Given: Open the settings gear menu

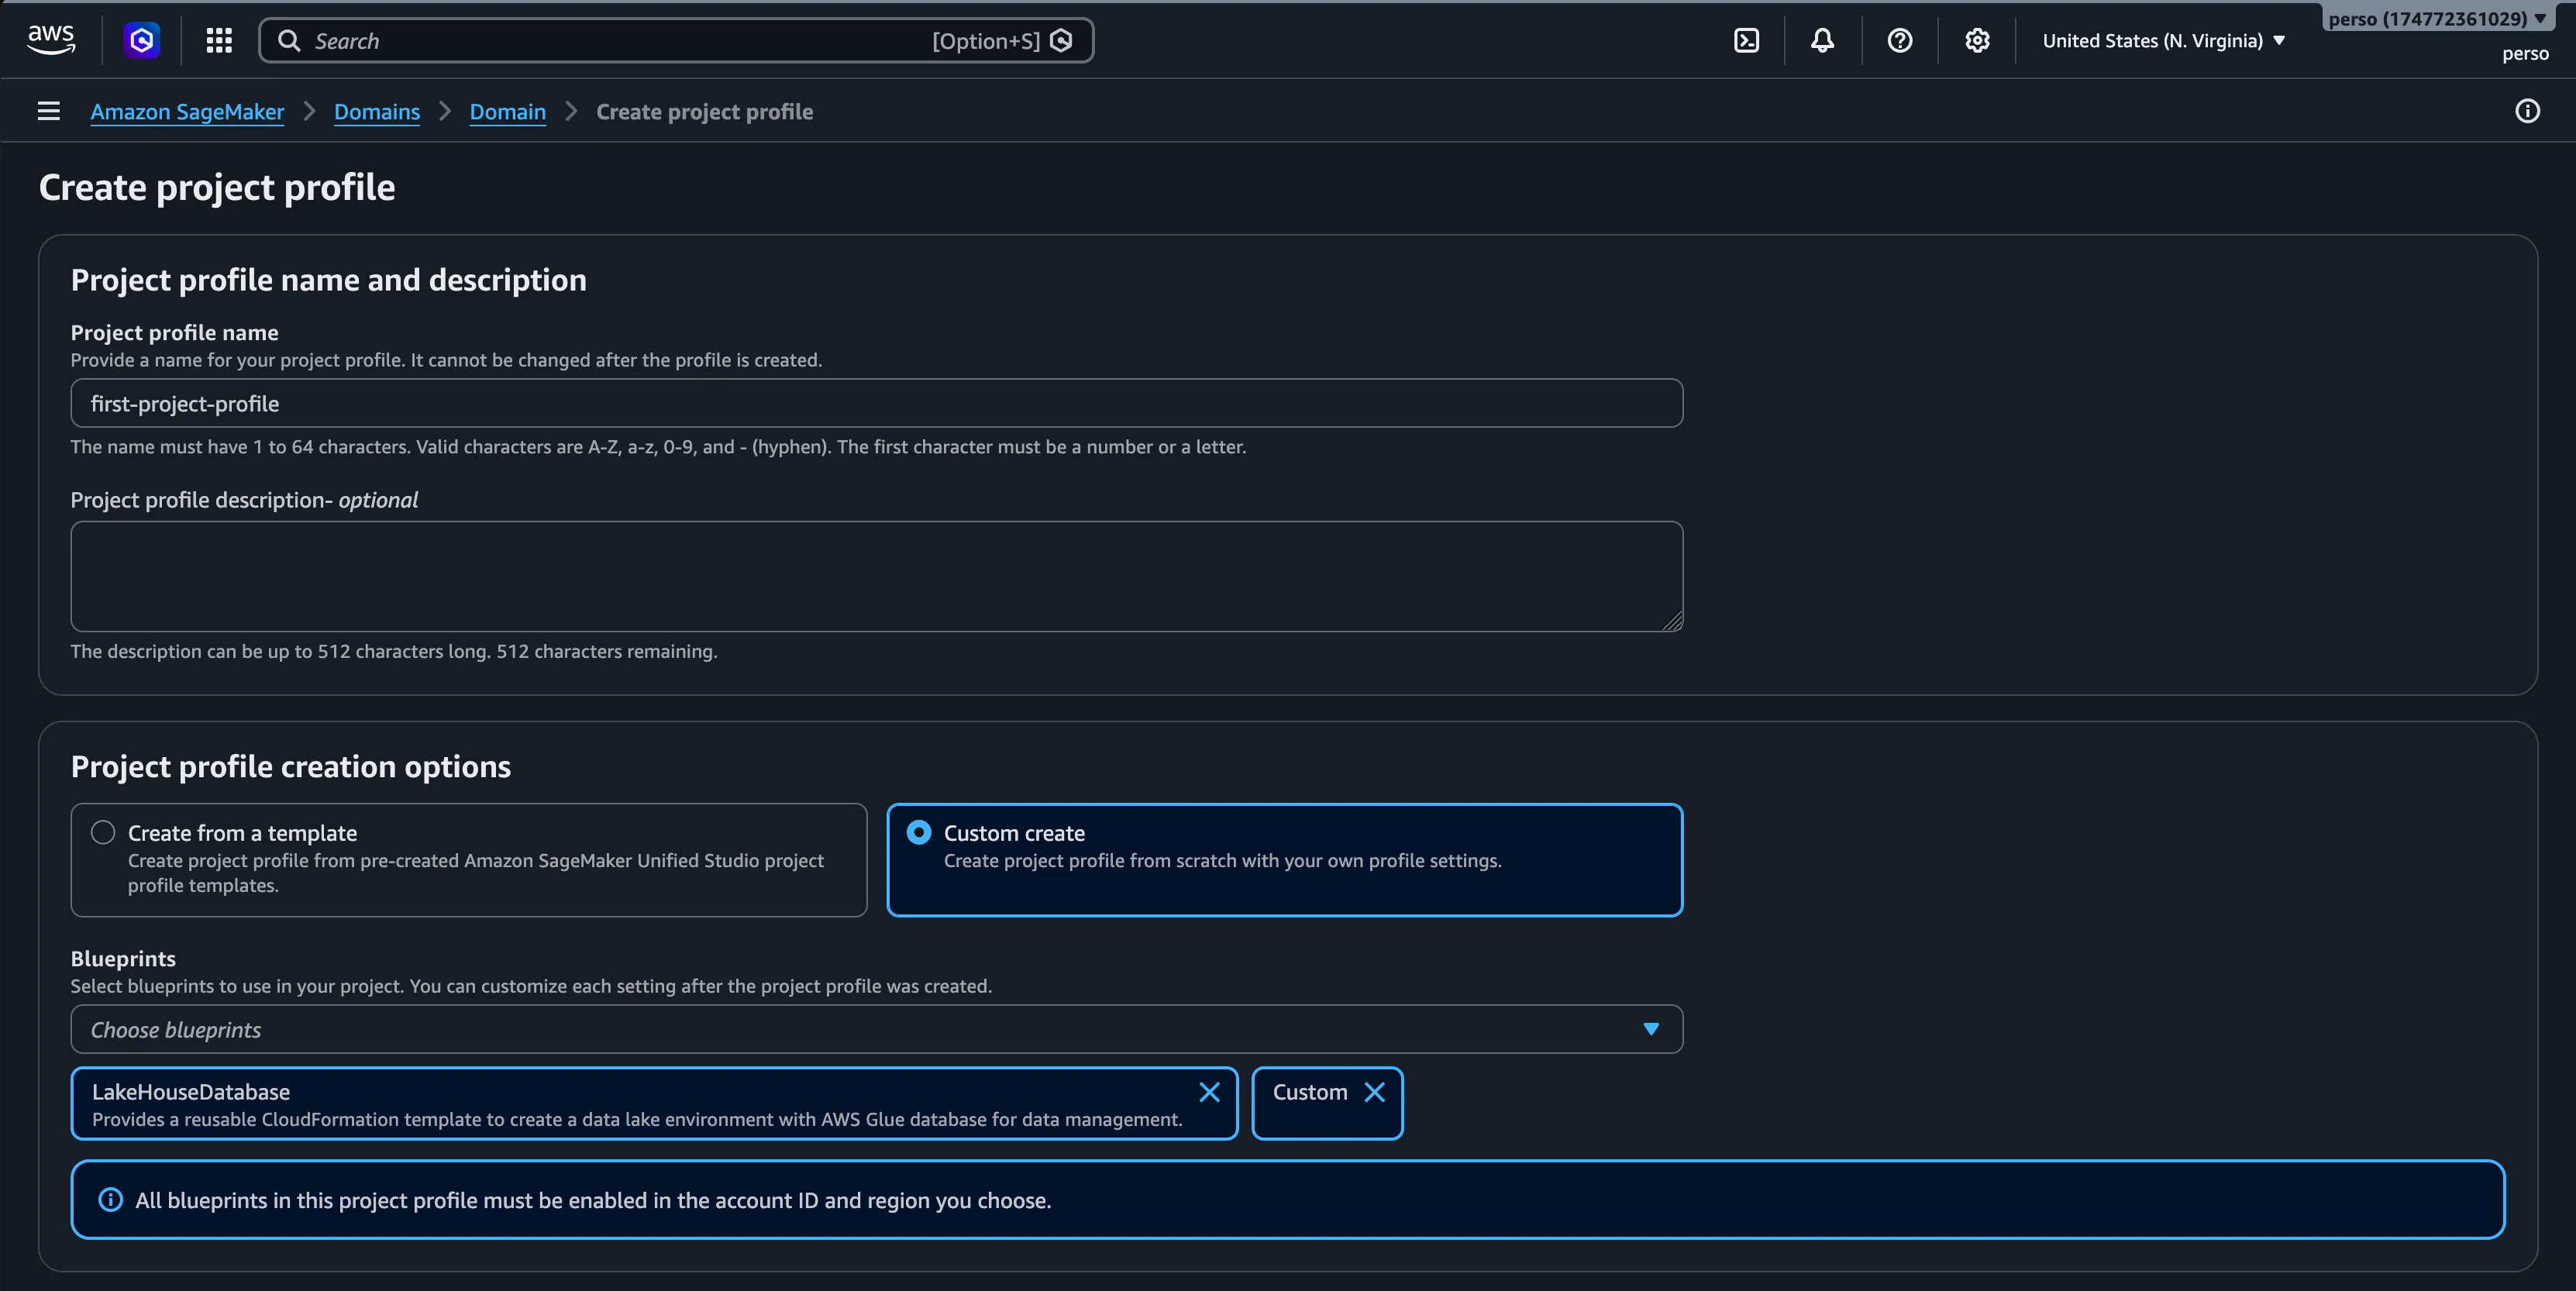Looking at the screenshot, I should (1976, 40).
